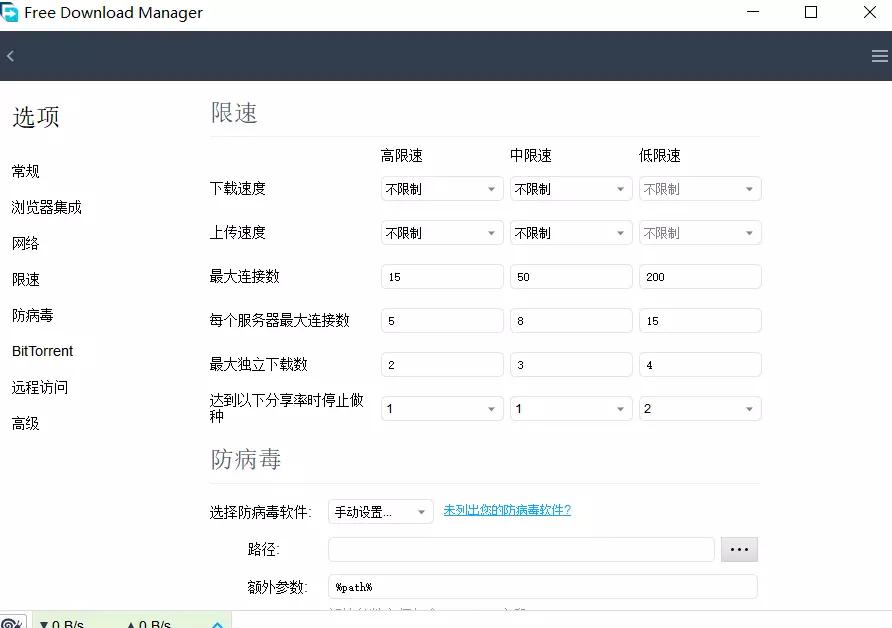
Task: Click the 未列出你的防病毒软件 link
Action: pyautogui.click(x=508, y=511)
